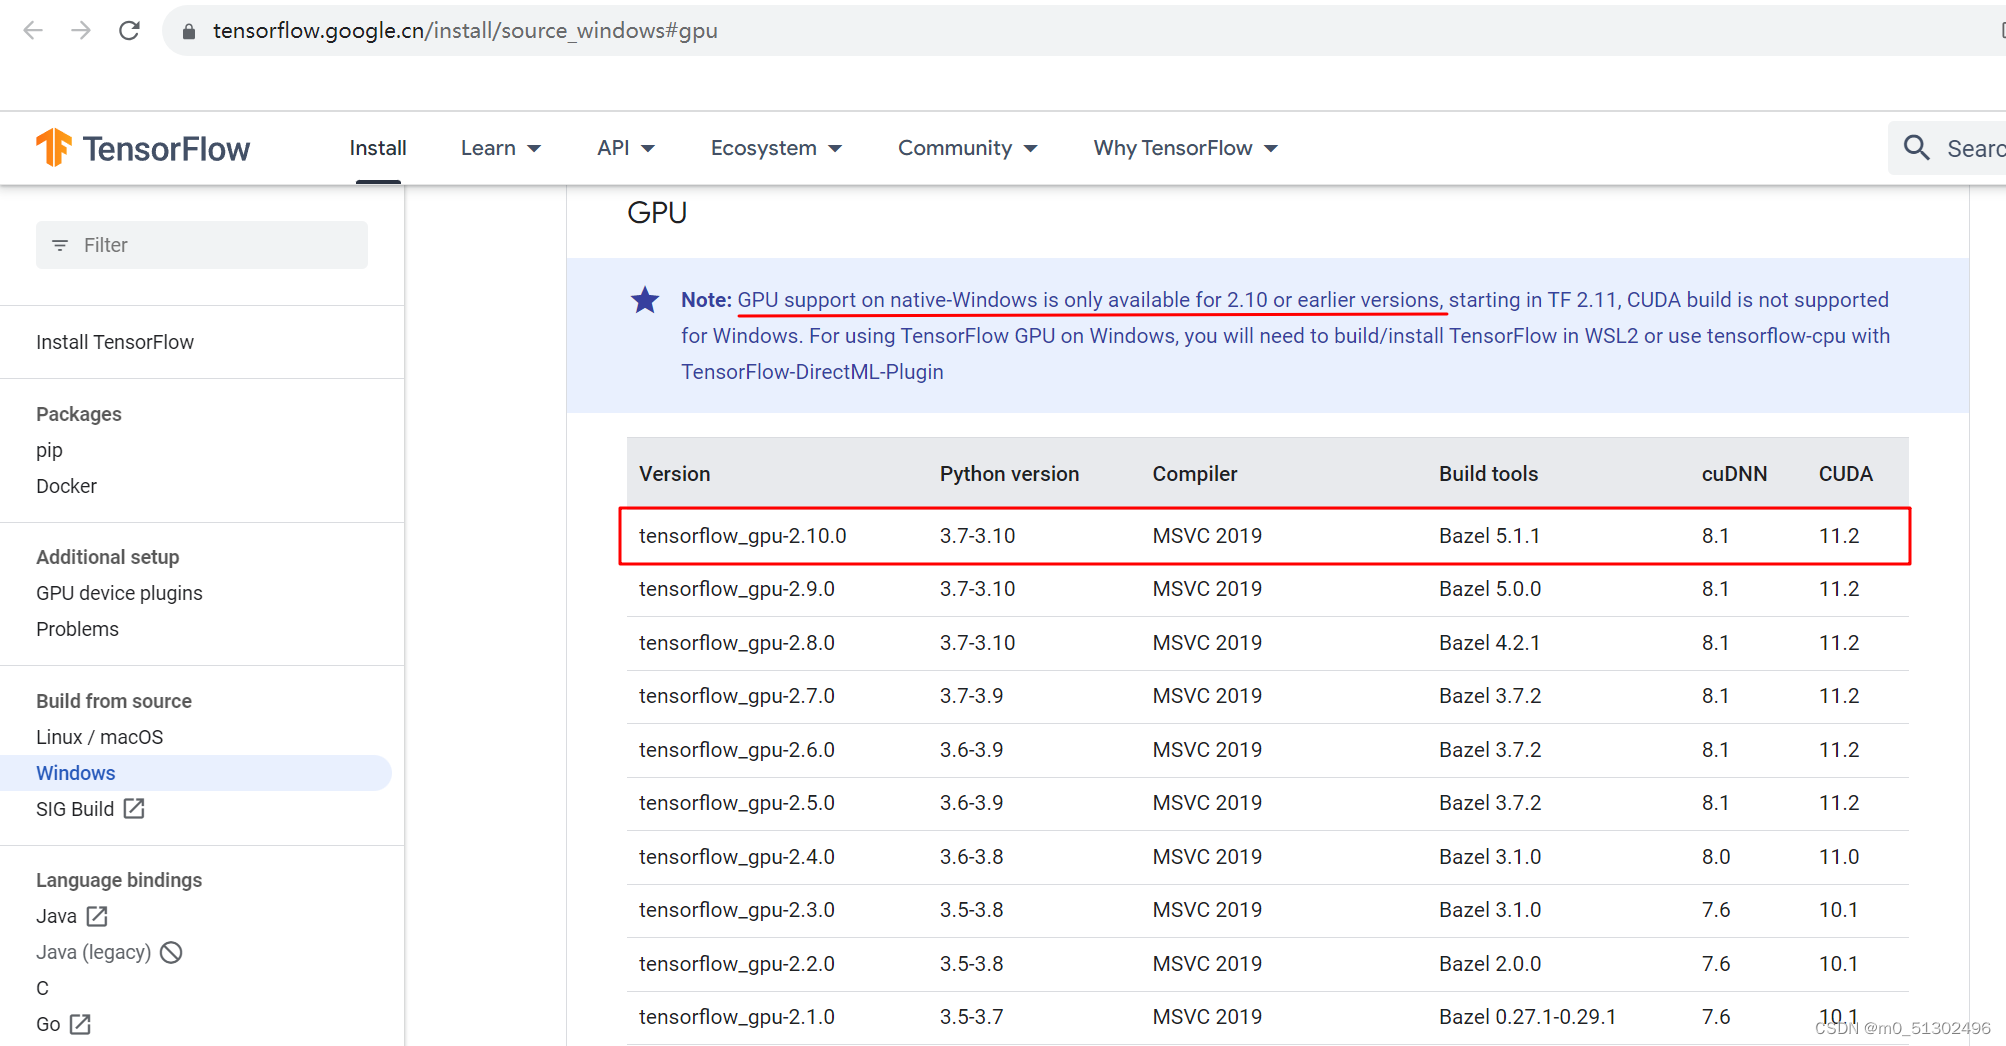
Task: Click the cuDNN column header
Action: [1734, 474]
